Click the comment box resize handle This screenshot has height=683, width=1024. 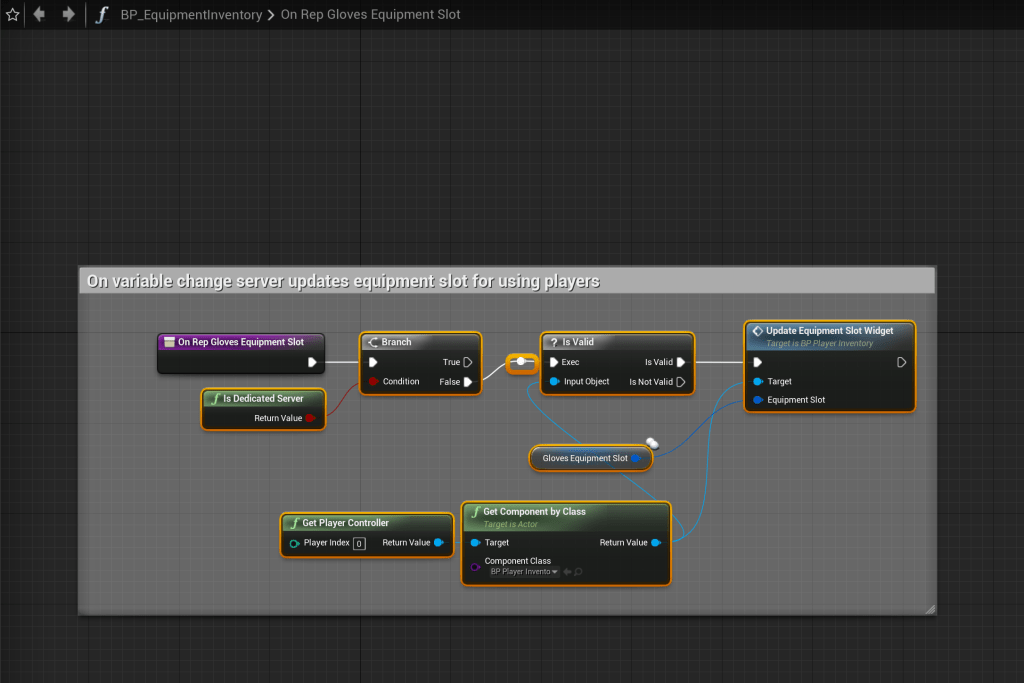pos(929,608)
